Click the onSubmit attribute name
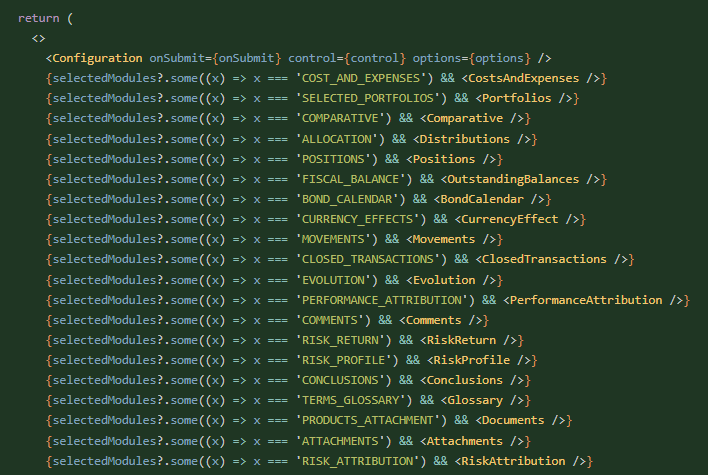Screen dimensions: 708x475 click(x=177, y=58)
